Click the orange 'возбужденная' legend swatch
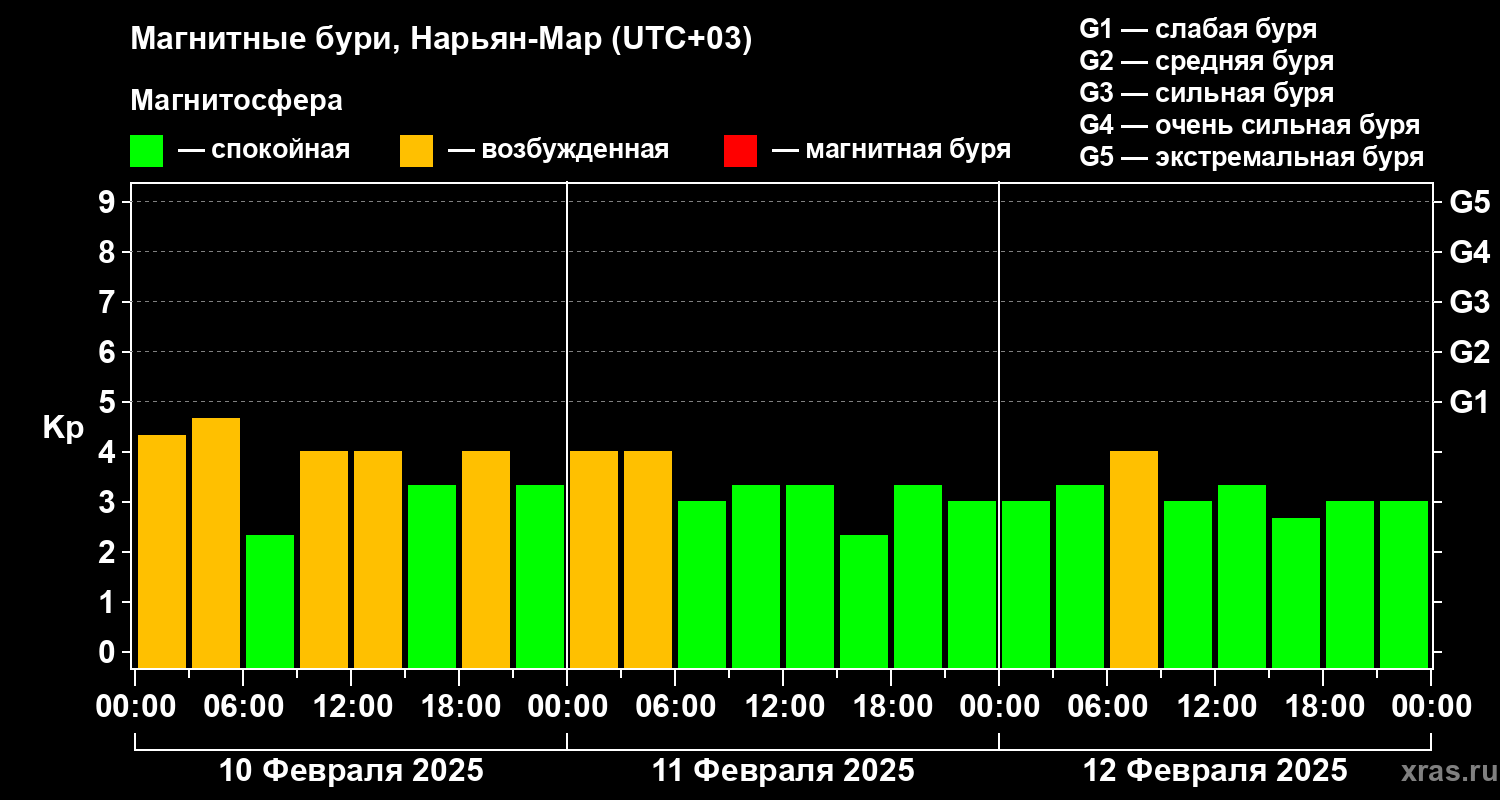Image resolution: width=1500 pixels, height=800 pixels. pos(416,151)
